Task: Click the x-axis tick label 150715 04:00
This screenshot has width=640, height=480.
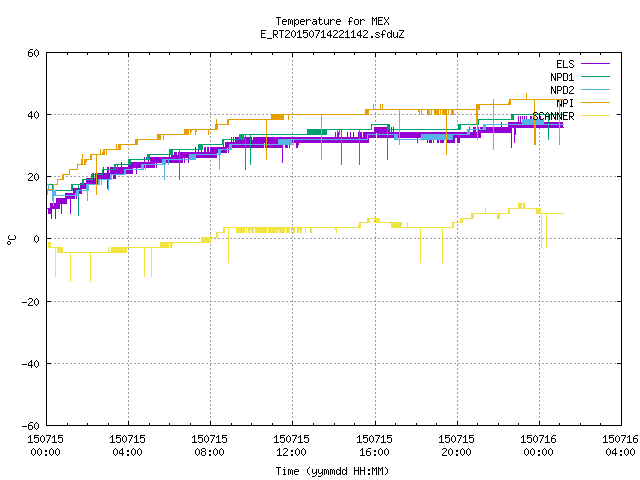Action: click(x=127, y=445)
